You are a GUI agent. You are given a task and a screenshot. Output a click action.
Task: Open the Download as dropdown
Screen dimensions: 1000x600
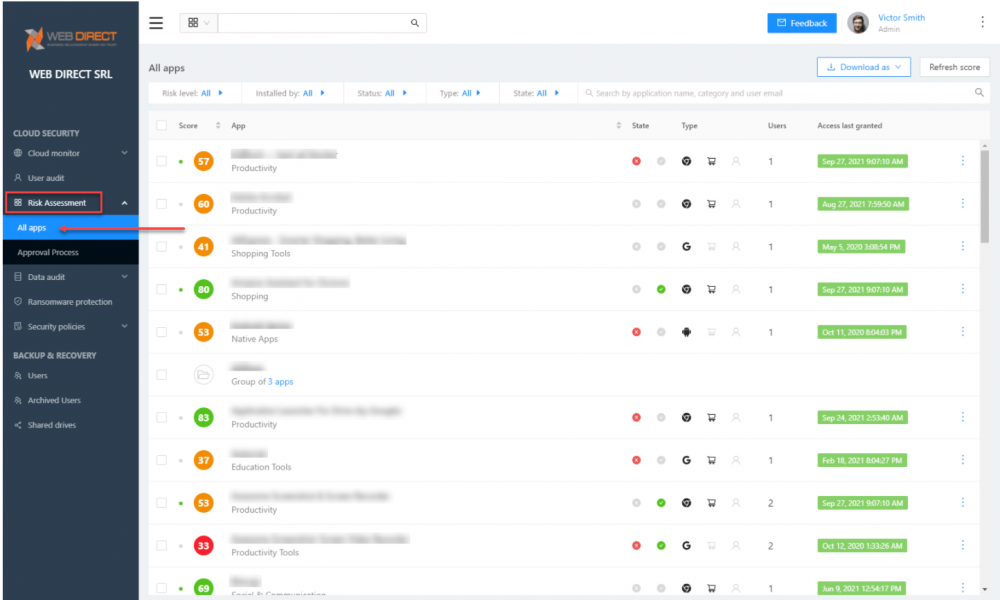pos(864,67)
